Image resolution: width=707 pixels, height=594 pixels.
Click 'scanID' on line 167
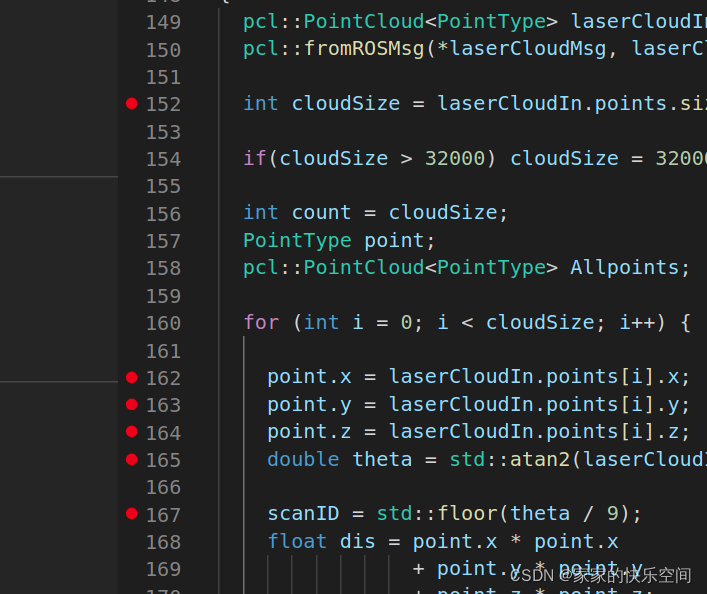point(303,514)
